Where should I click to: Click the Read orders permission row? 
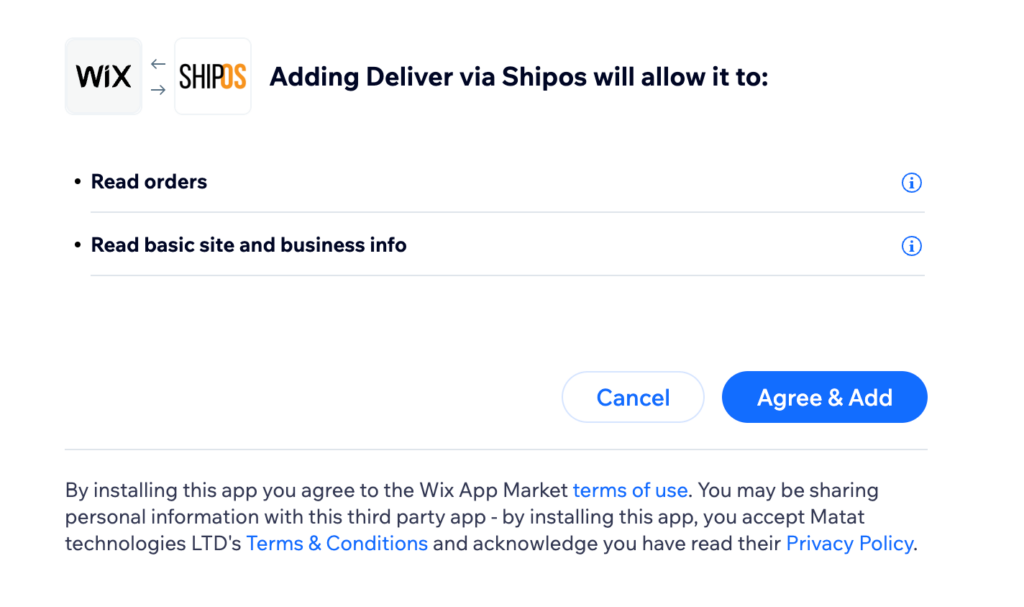click(x=148, y=182)
